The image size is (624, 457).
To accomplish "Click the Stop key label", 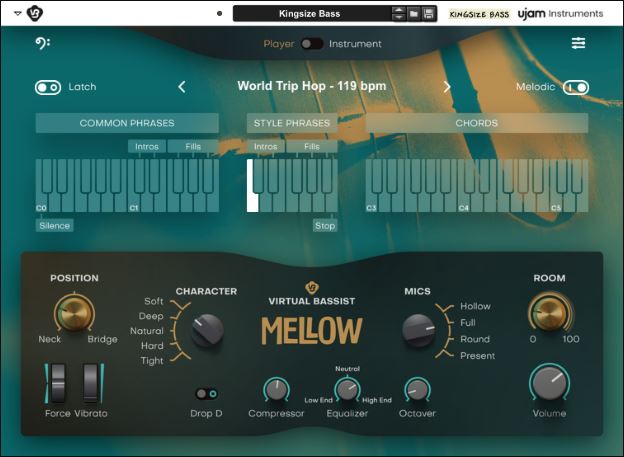I will tap(325, 226).
